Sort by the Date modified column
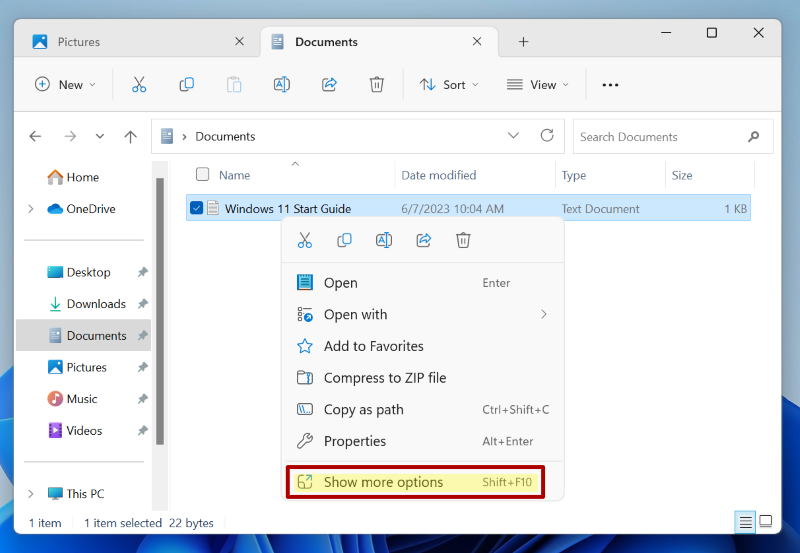Image resolution: width=800 pixels, height=553 pixels. (x=438, y=175)
